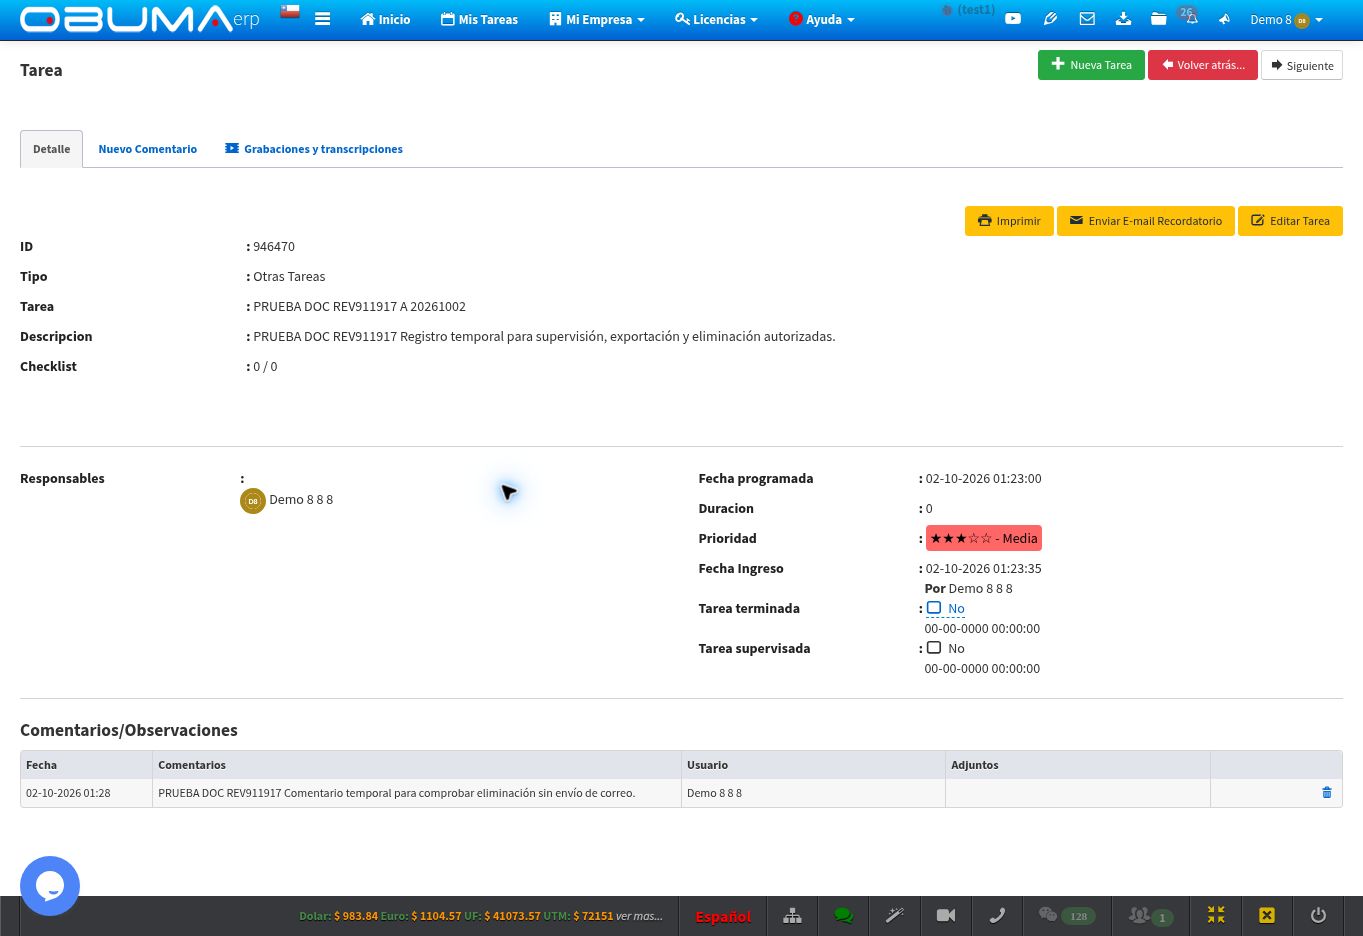Click the Siguiente button

pos(1302,65)
